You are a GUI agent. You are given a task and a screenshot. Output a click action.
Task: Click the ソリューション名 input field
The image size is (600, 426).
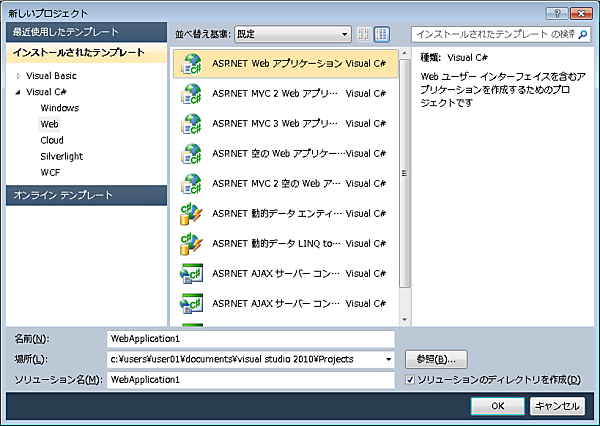[251, 380]
